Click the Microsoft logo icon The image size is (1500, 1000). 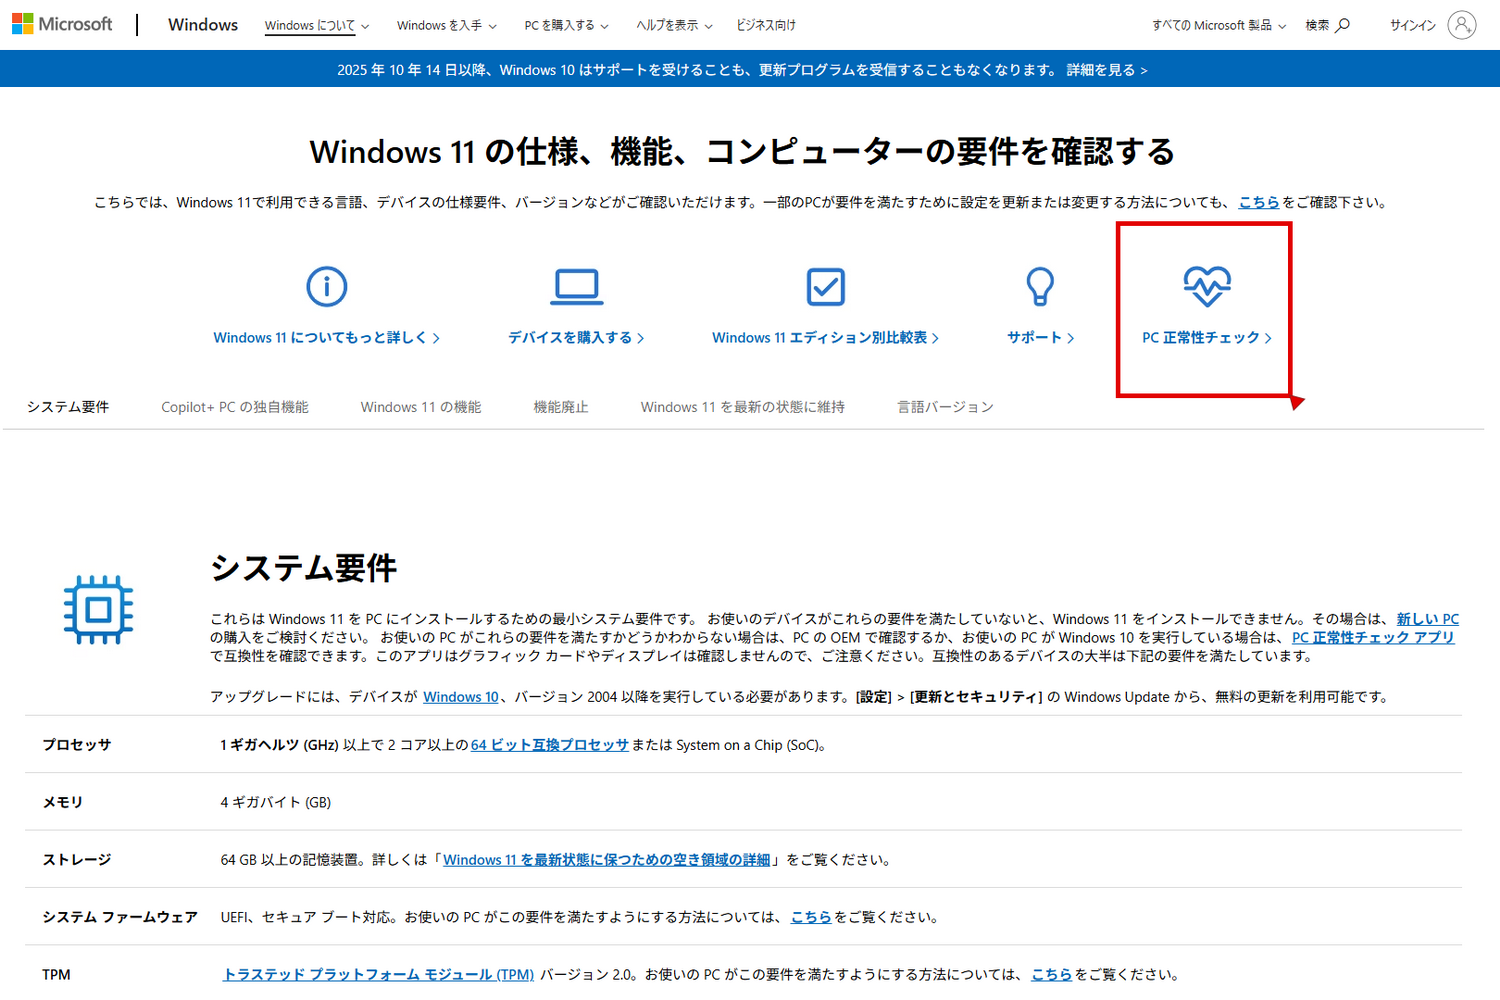coord(20,23)
